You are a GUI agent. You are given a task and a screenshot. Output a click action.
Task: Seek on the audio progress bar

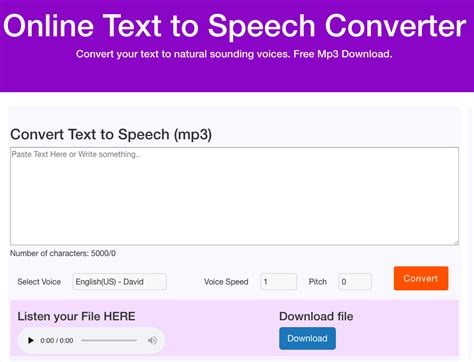pos(109,340)
